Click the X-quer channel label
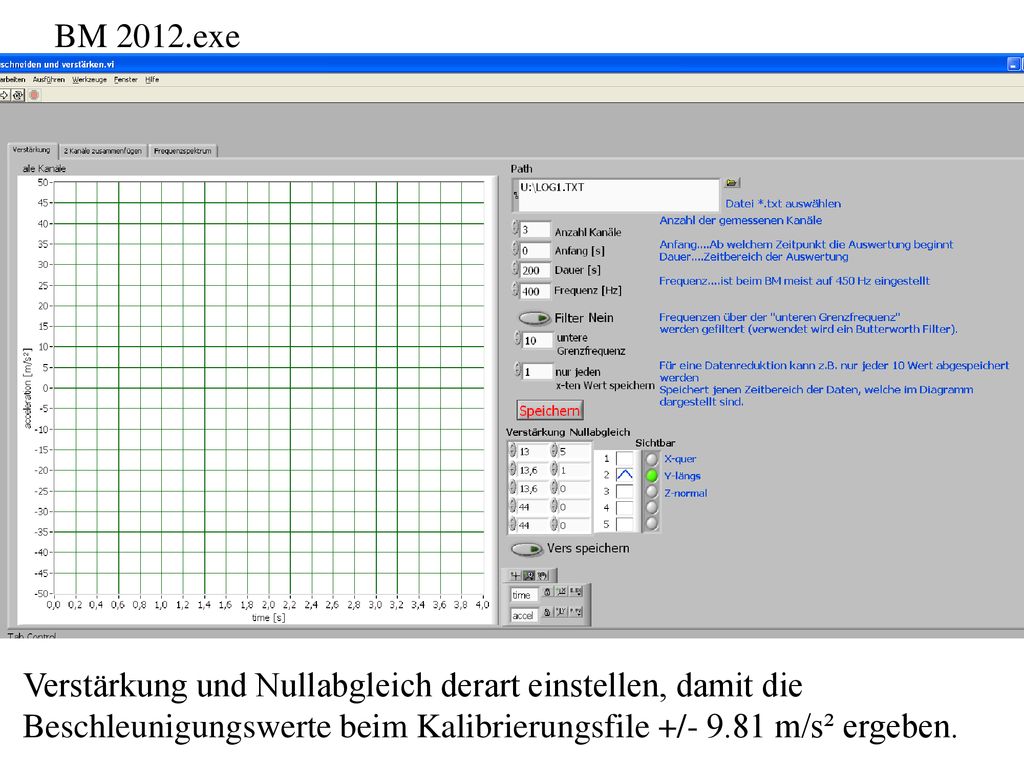The image size is (1024, 768). point(680,459)
